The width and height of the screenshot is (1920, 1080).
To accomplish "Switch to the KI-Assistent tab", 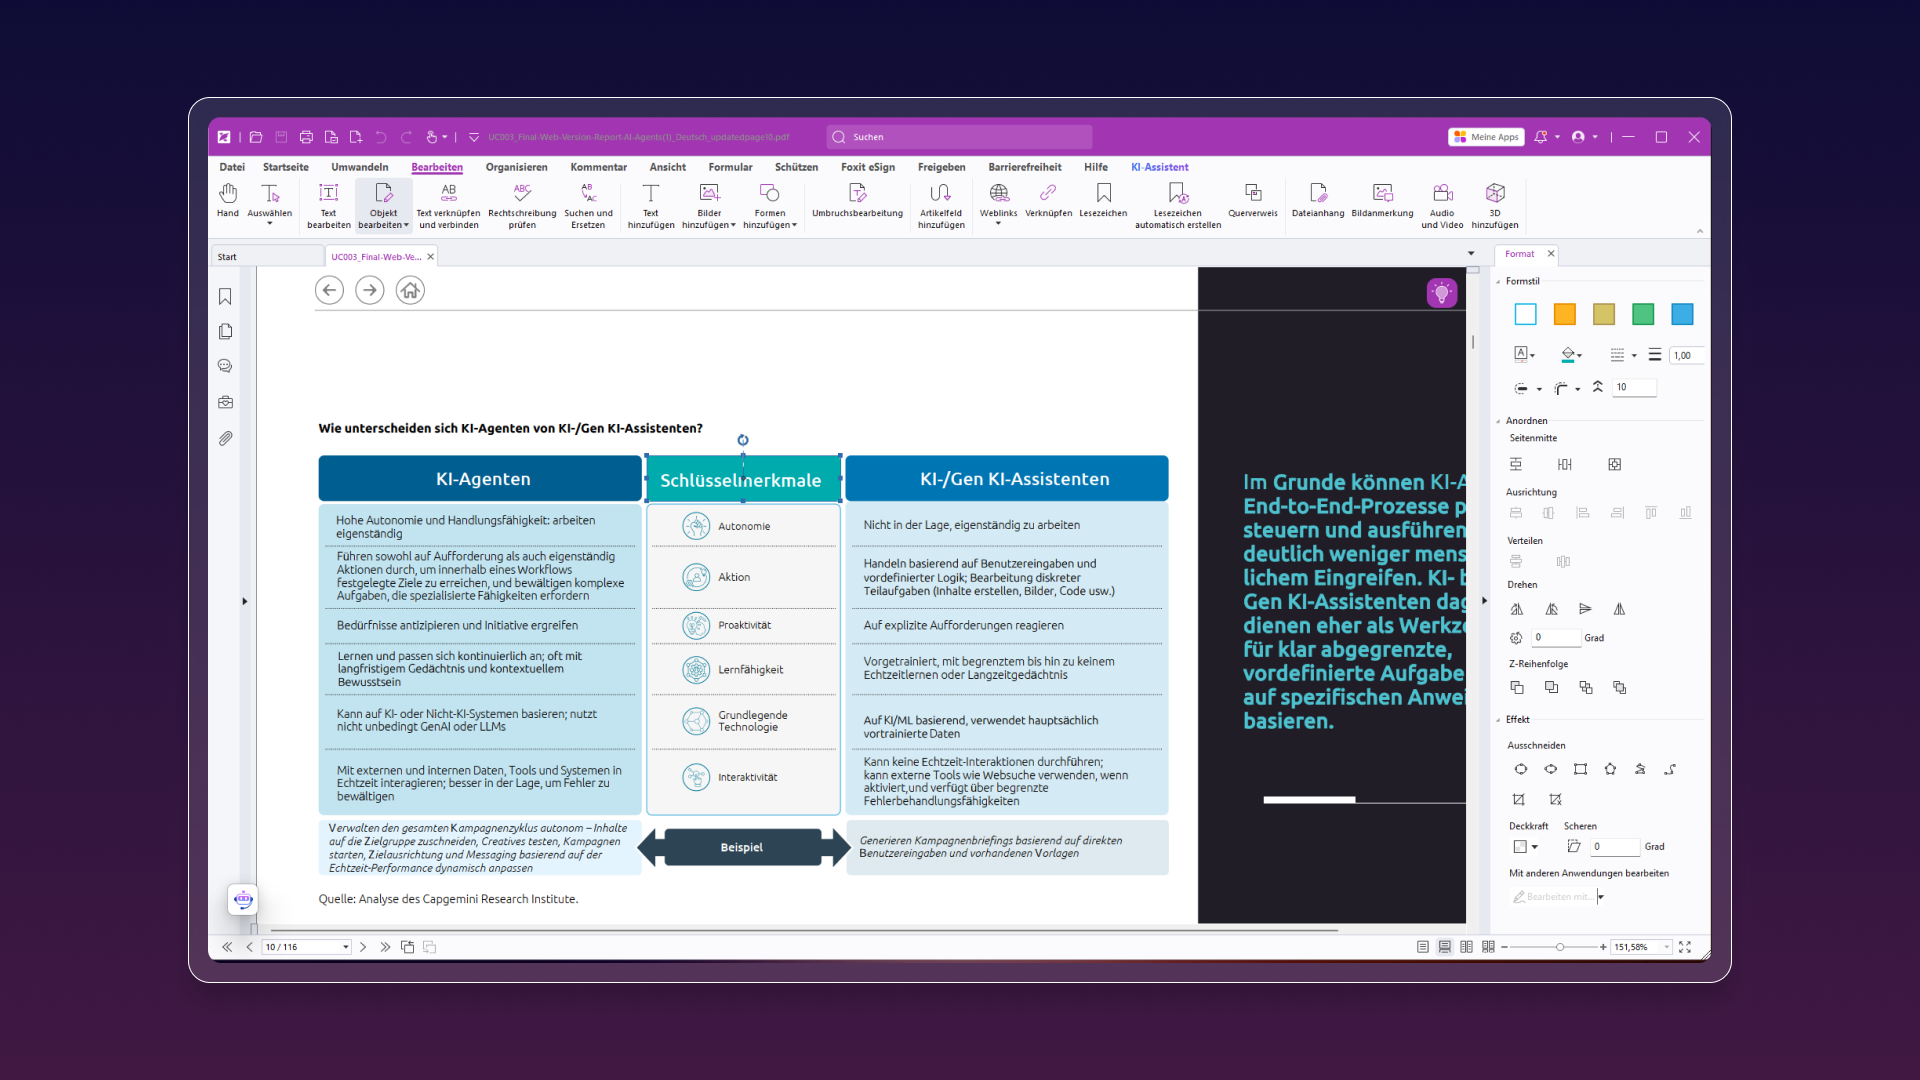I will tap(1159, 167).
